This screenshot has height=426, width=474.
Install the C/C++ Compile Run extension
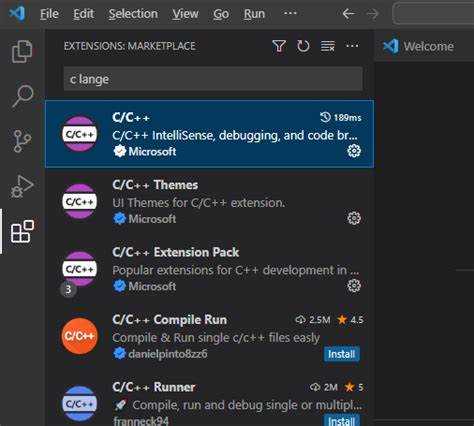point(342,354)
